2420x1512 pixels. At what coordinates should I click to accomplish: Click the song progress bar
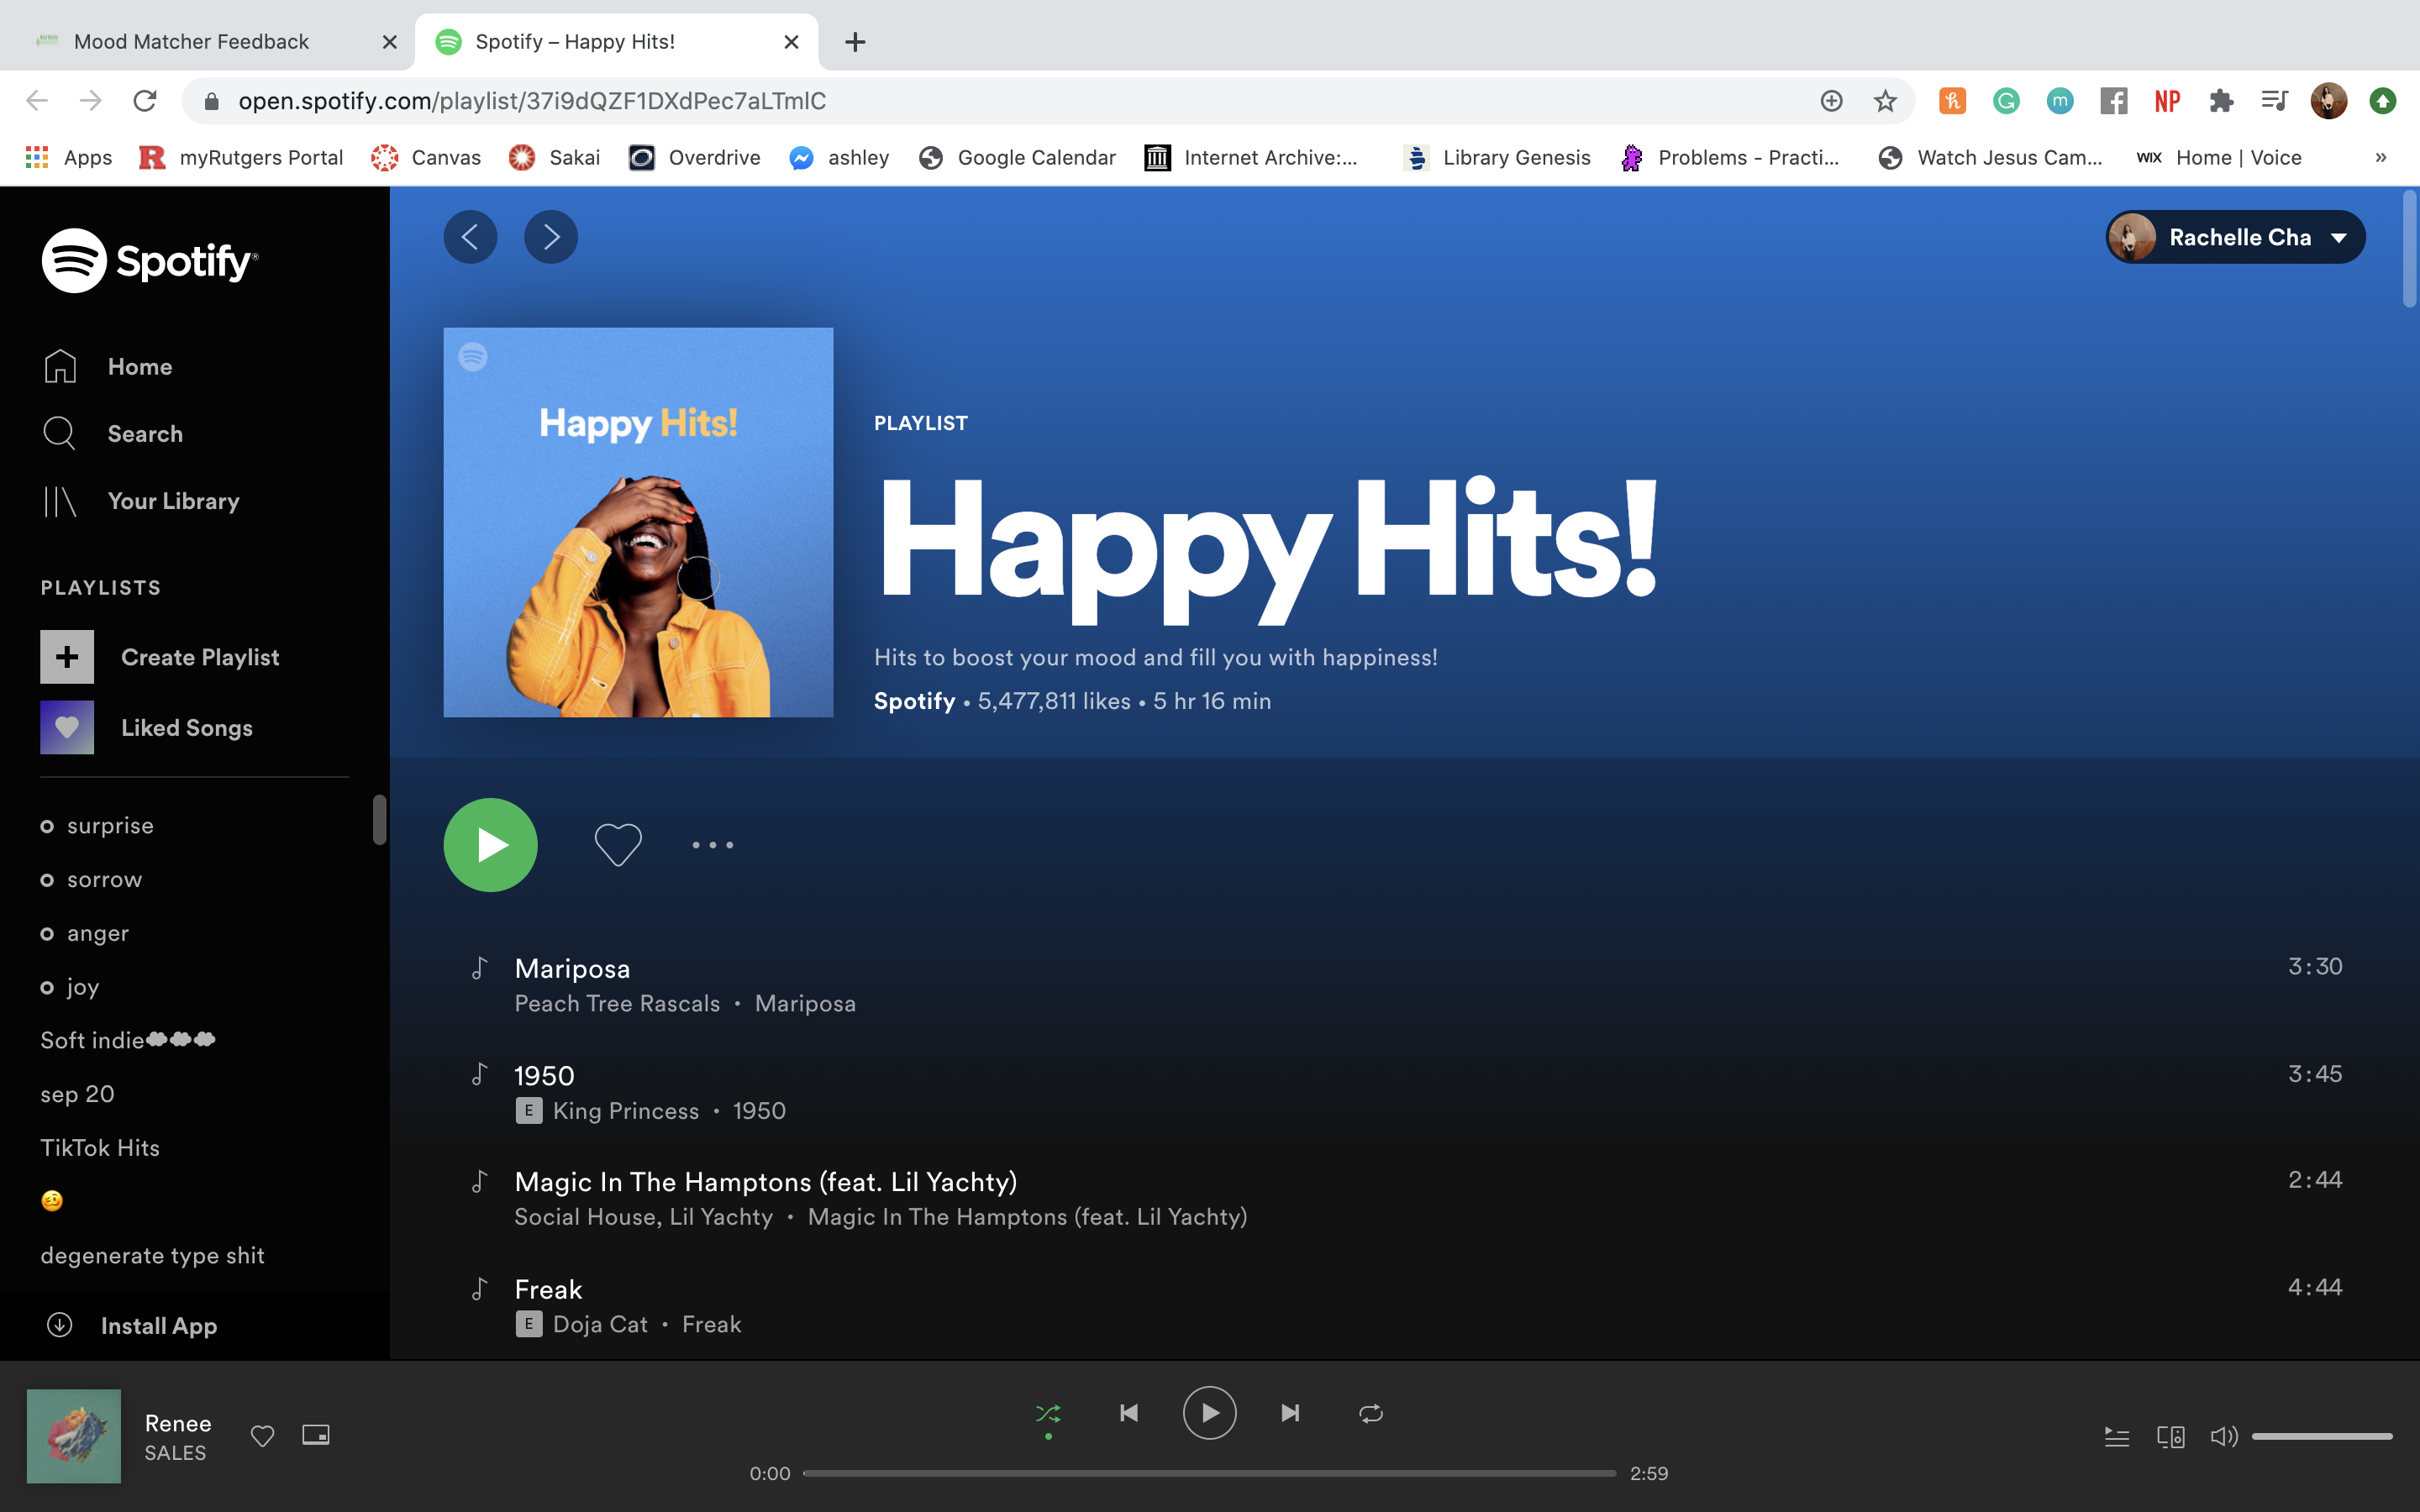tap(1208, 1473)
